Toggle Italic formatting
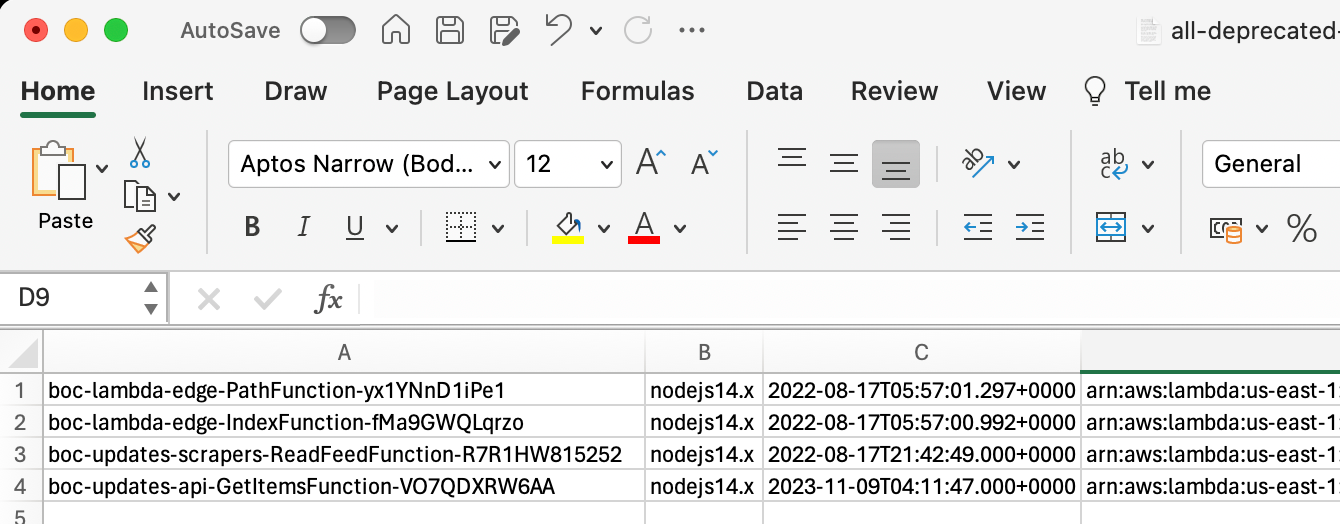 coord(304,228)
